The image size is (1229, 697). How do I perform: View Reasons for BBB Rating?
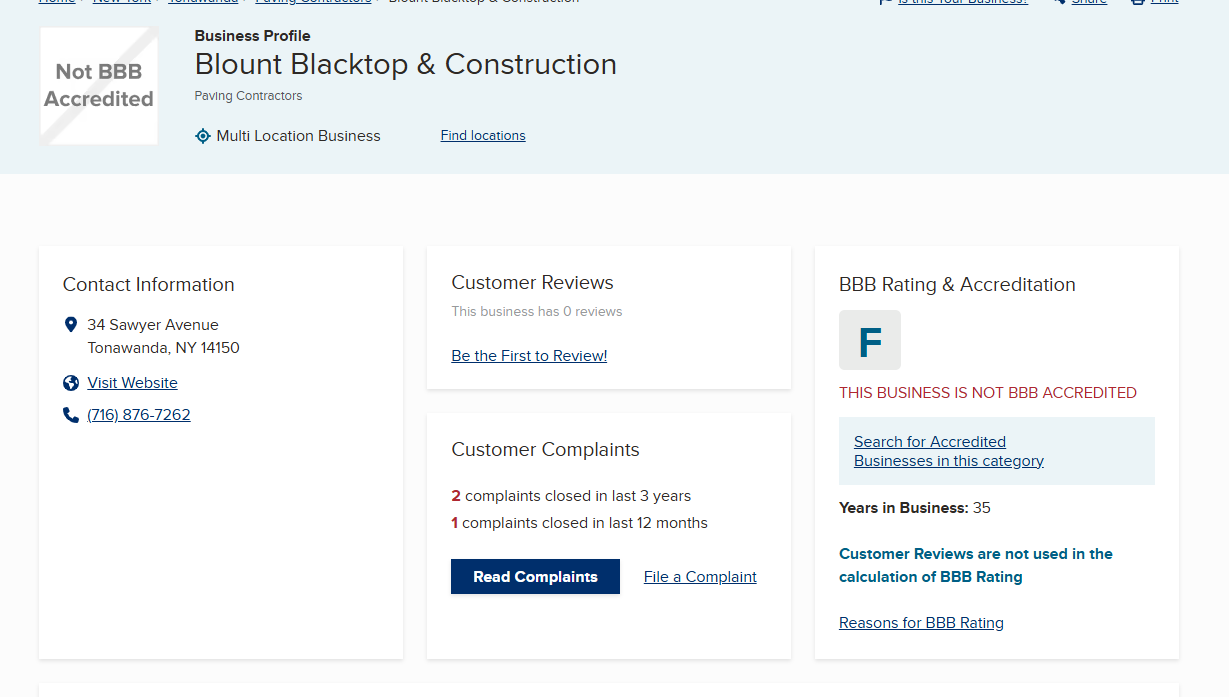point(921,623)
